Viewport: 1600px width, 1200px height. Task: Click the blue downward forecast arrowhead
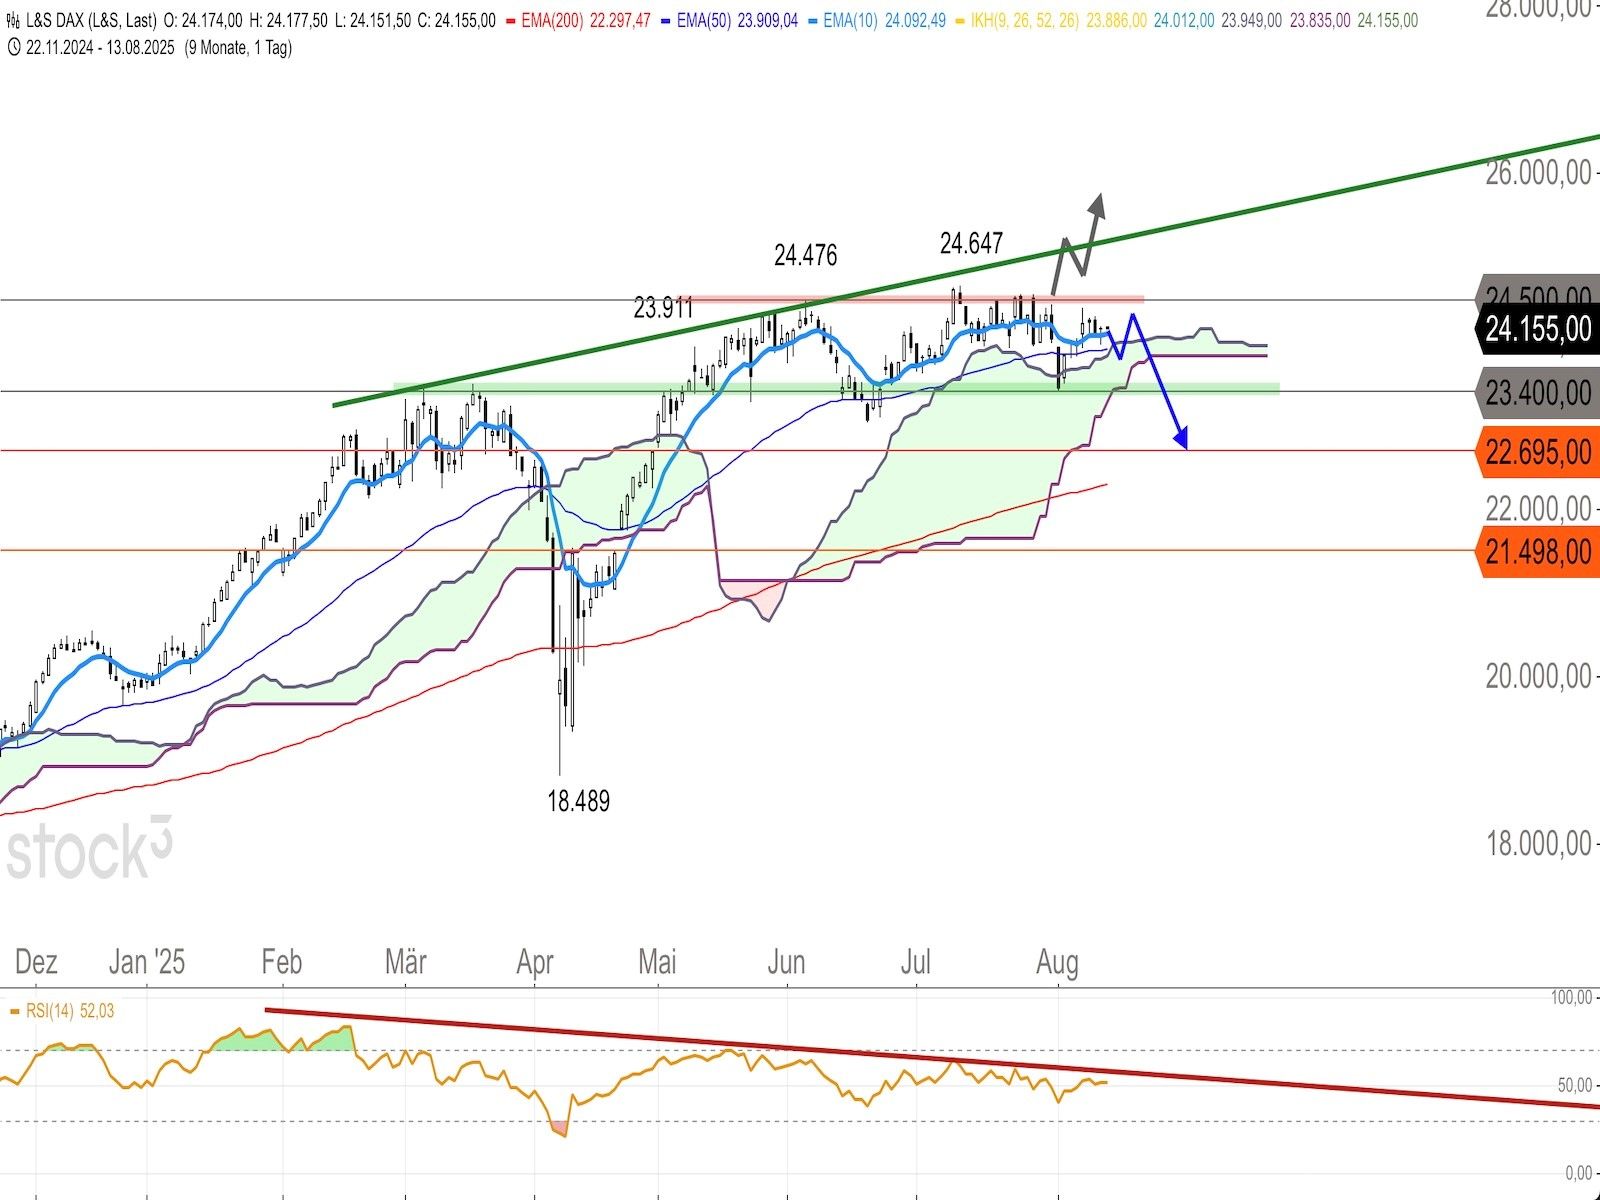pyautogui.click(x=1182, y=438)
